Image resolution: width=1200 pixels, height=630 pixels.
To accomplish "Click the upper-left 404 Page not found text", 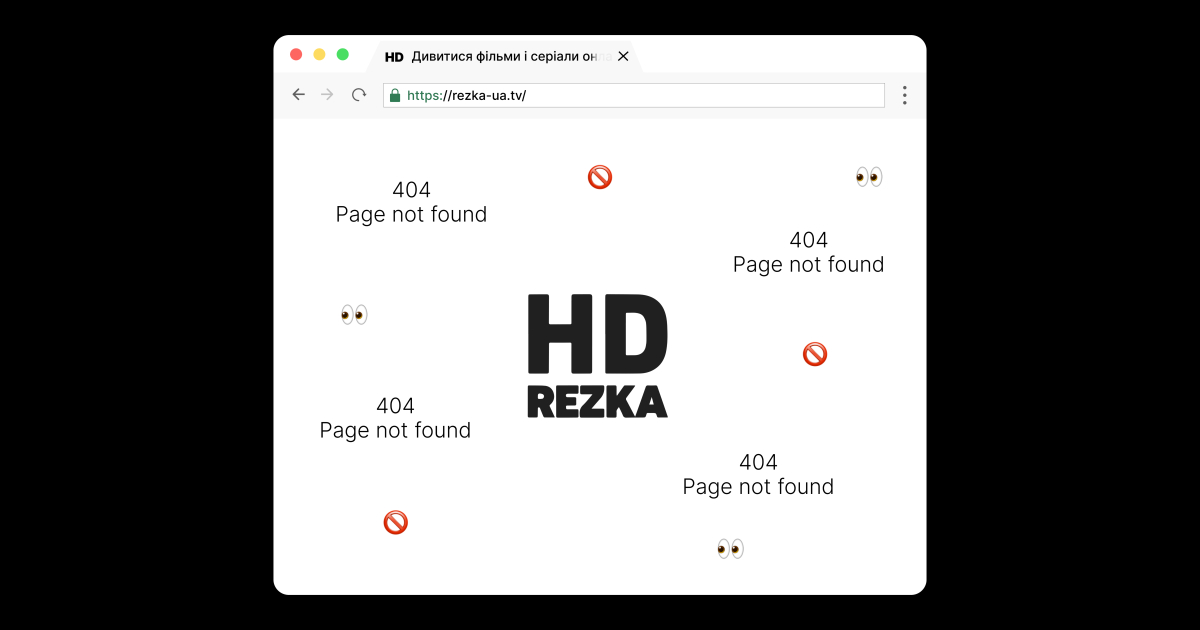I will pyautogui.click(x=410, y=202).
